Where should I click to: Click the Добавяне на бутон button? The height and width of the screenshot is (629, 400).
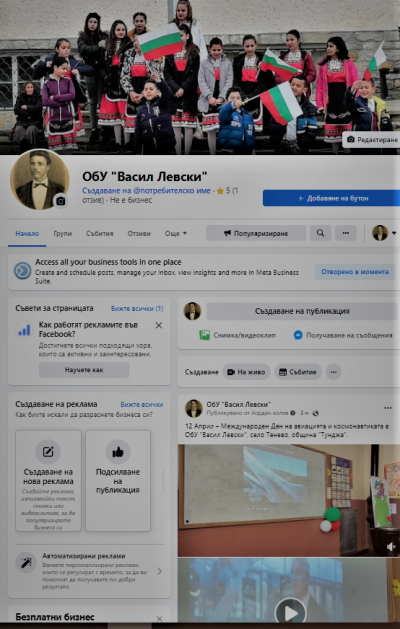[331, 198]
